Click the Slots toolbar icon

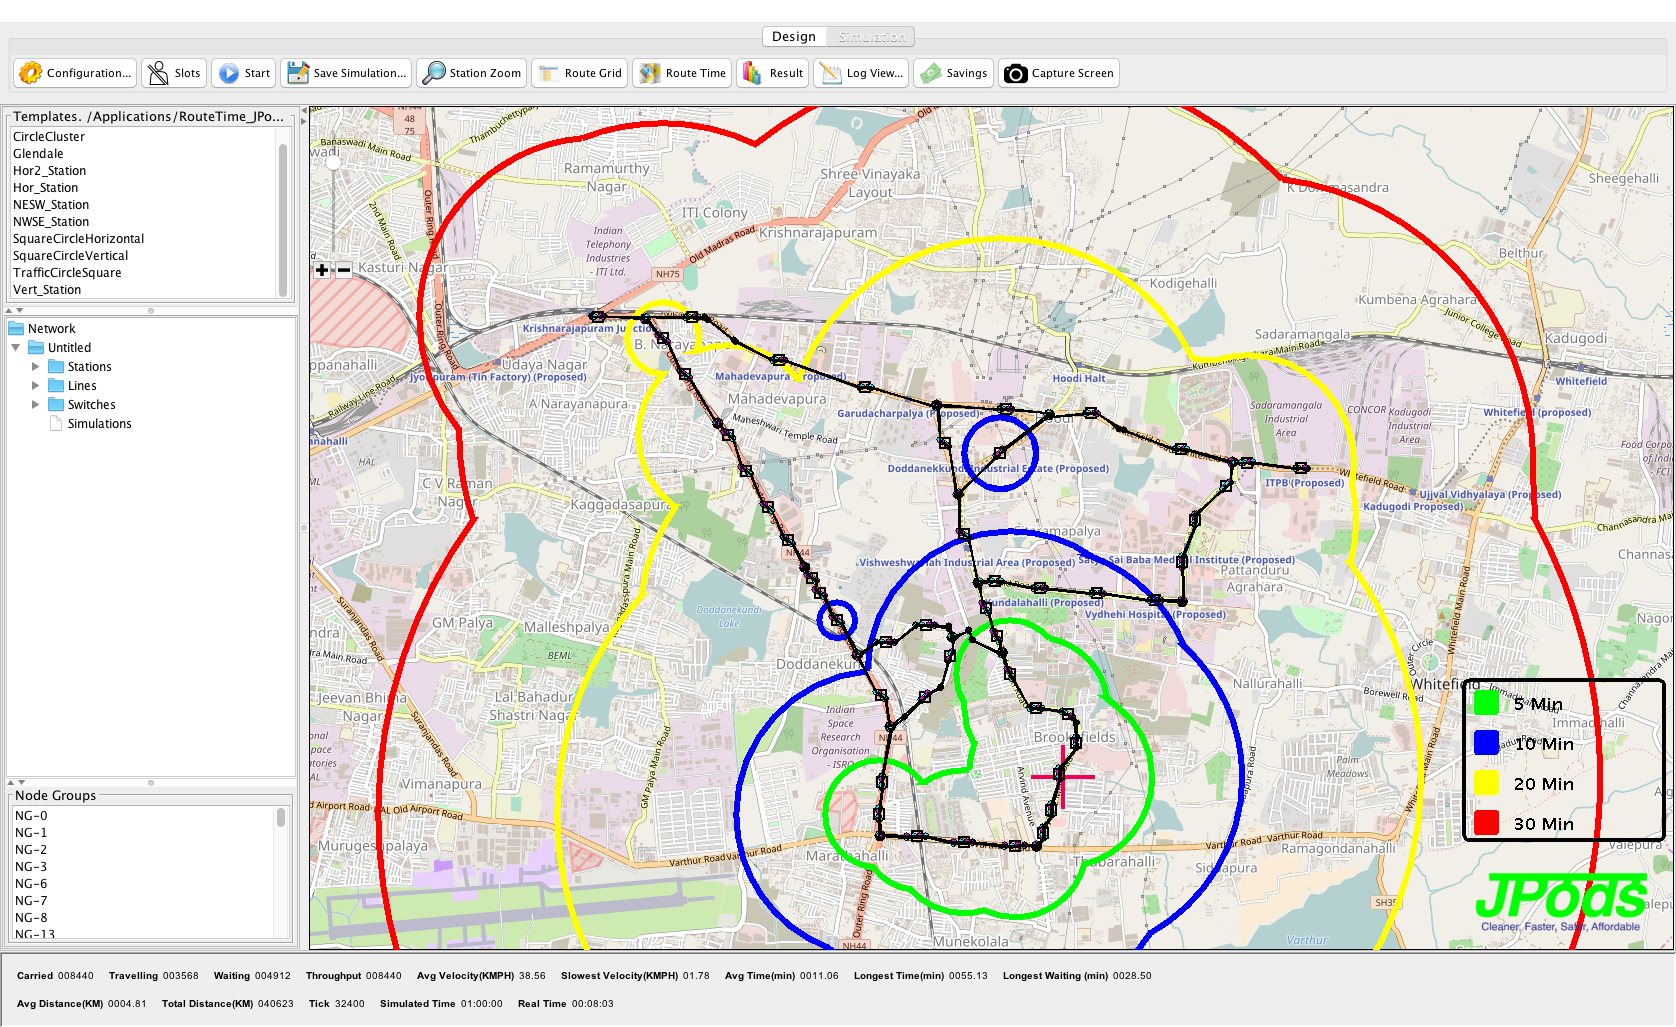tap(158, 73)
